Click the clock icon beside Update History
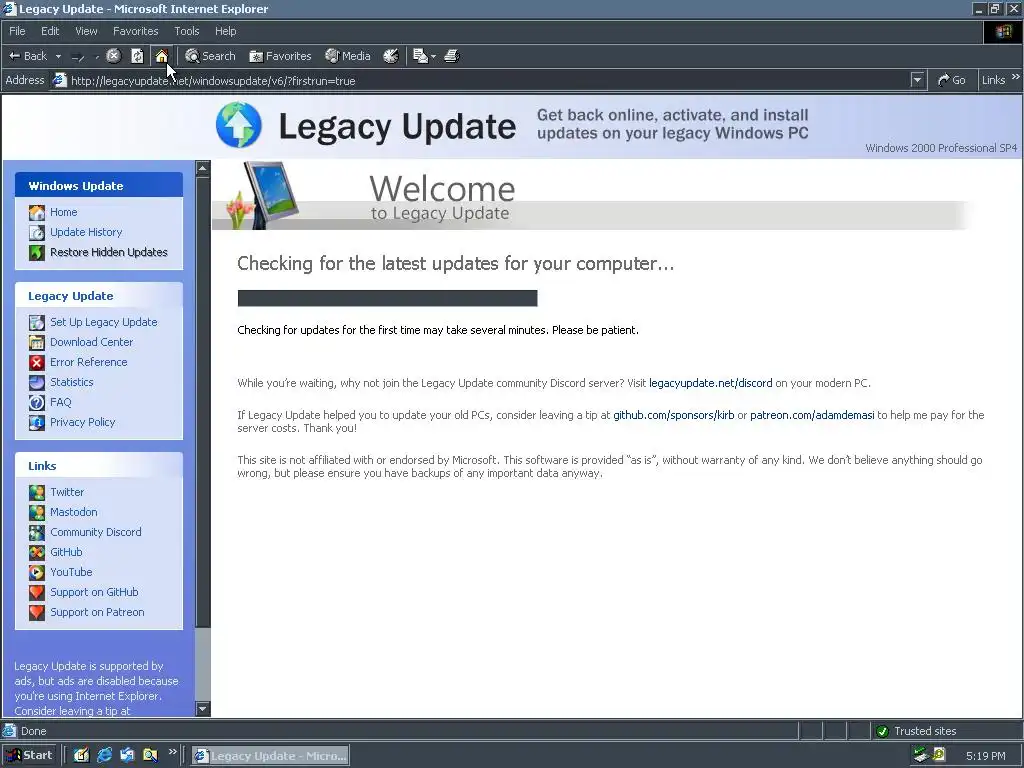 (37, 232)
